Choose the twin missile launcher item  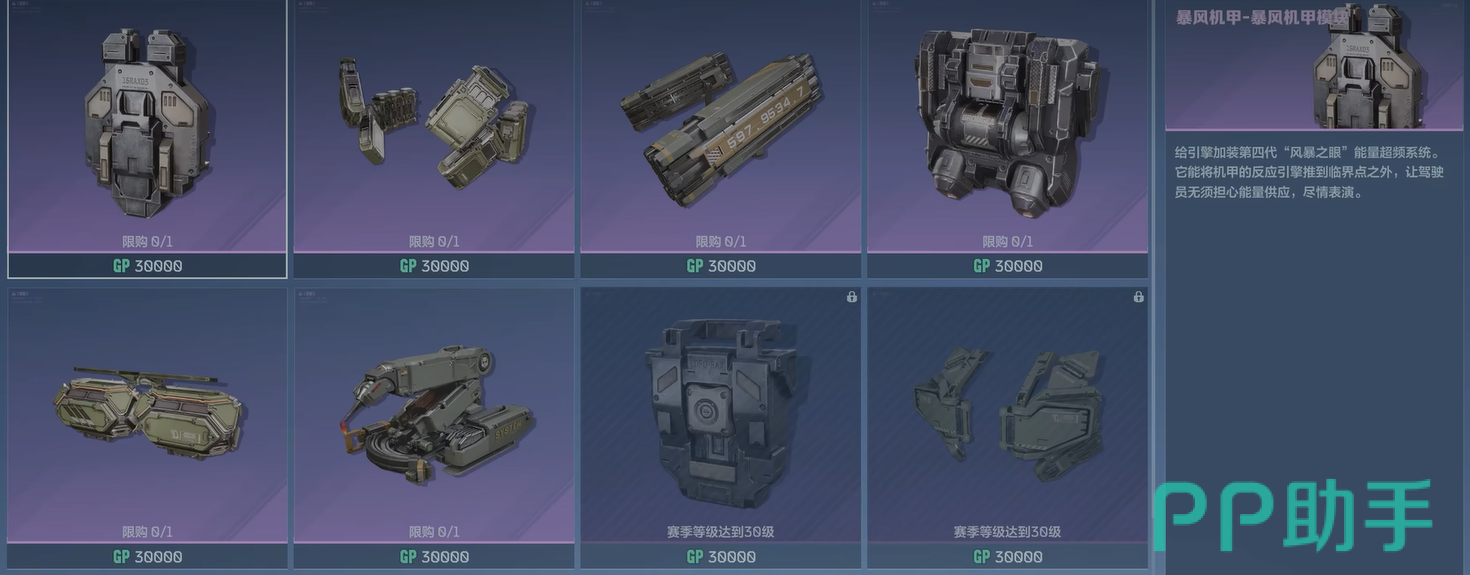coord(721,126)
